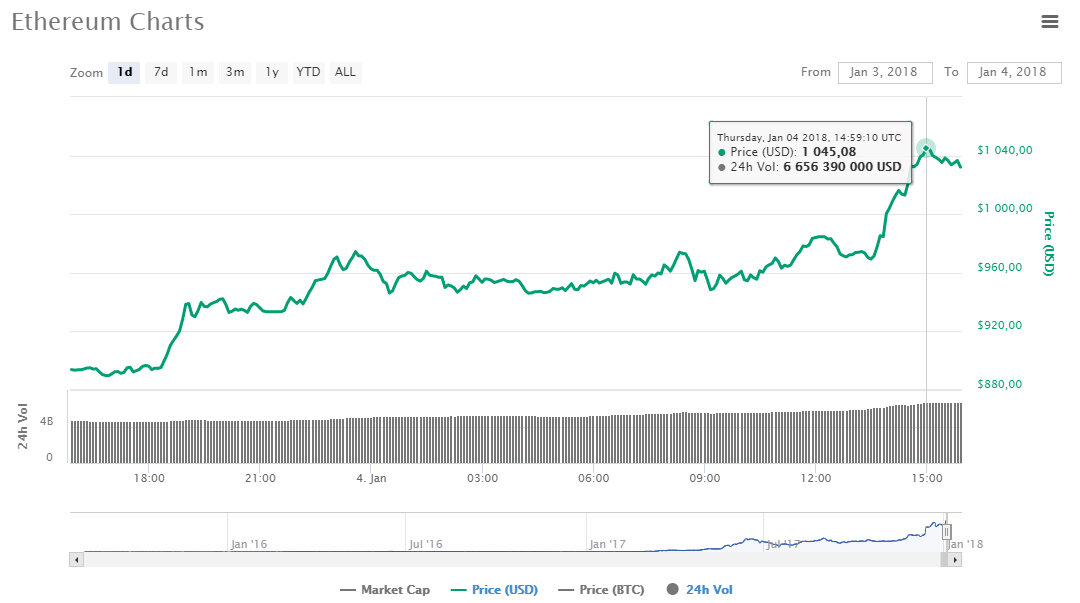Click the Market Cap legend marker

point(348,589)
